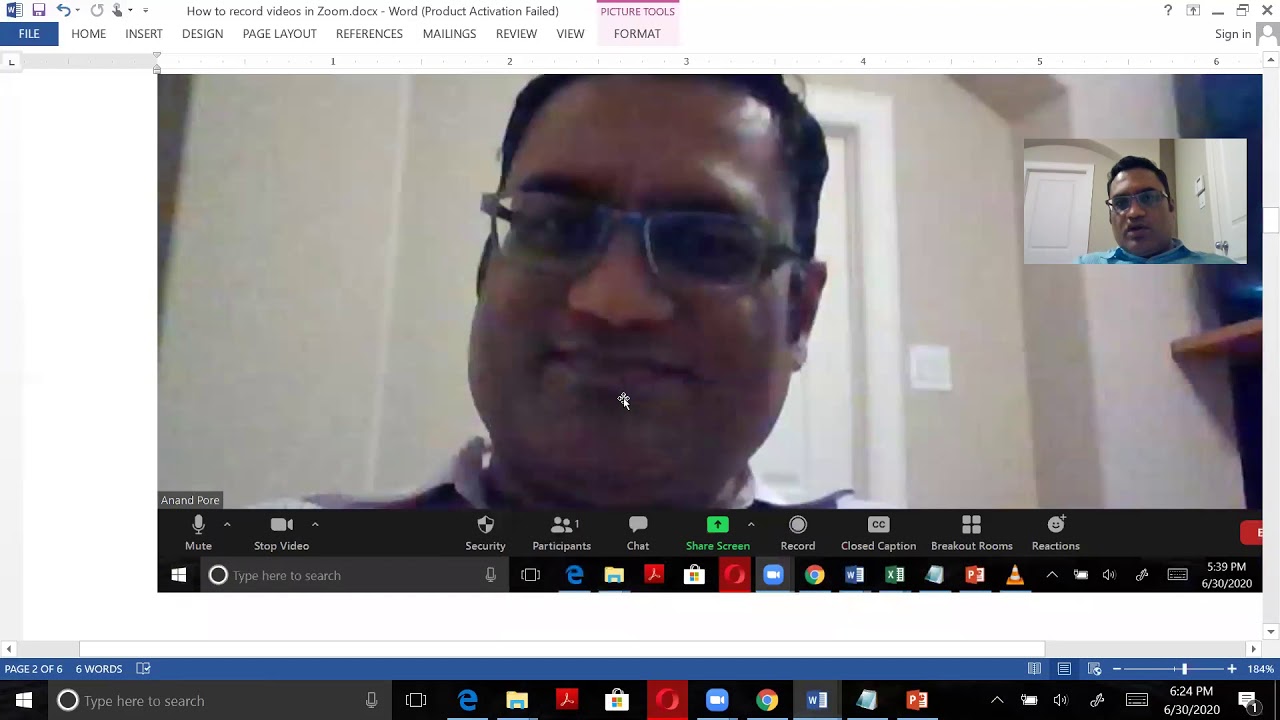
Task: Click the taskbar search microphone icon
Action: point(371,701)
